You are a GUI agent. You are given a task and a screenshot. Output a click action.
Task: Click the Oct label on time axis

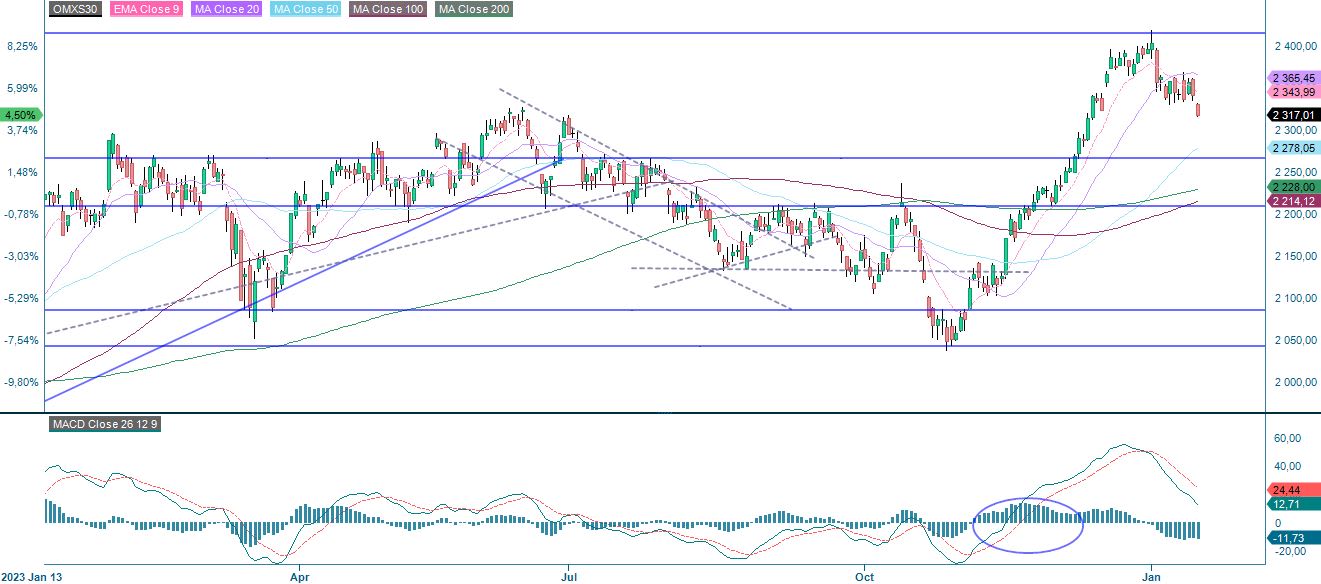[863, 577]
